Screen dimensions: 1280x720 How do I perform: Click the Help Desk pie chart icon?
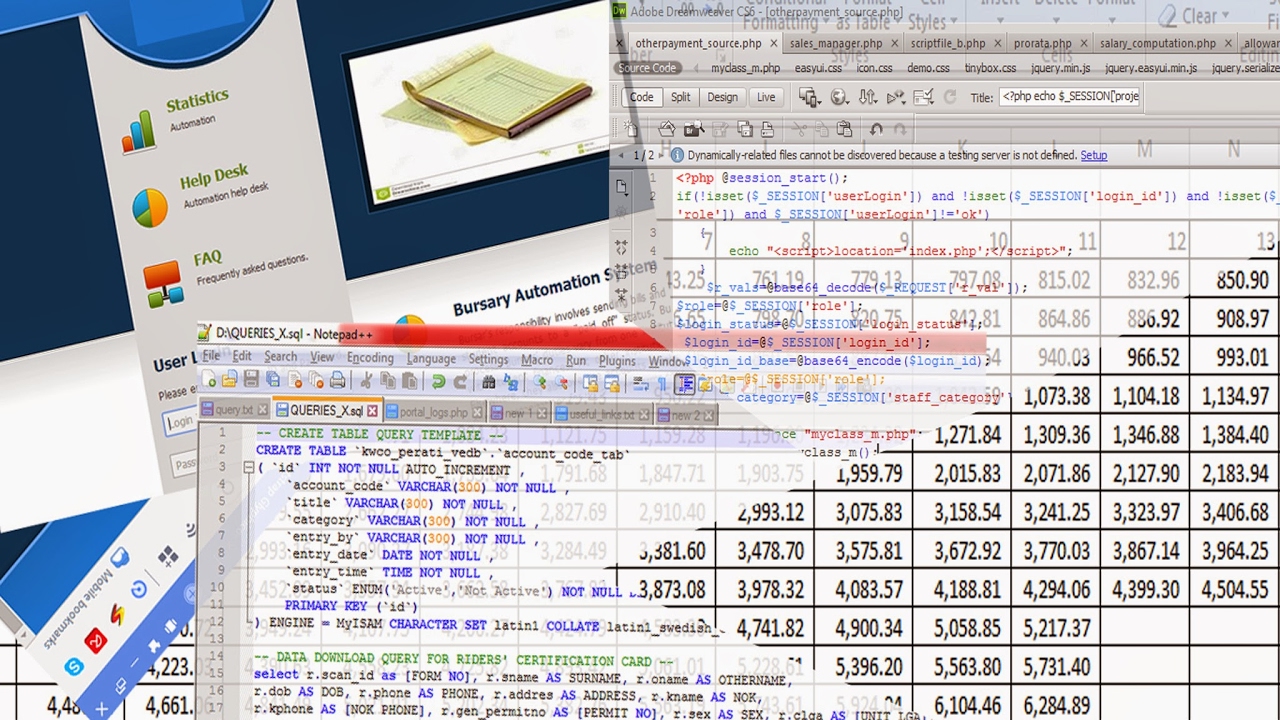pos(150,208)
